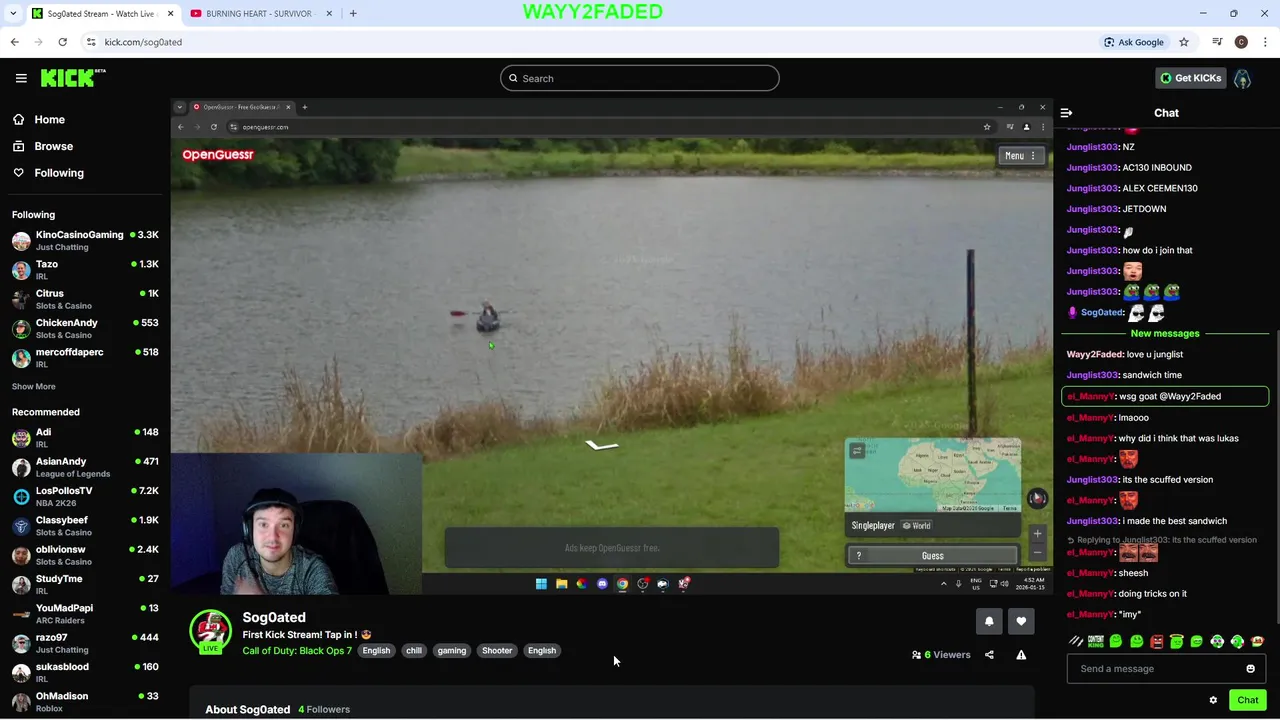Click the mini world map thumbnail
This screenshot has width=1280, height=720.
coord(932,476)
